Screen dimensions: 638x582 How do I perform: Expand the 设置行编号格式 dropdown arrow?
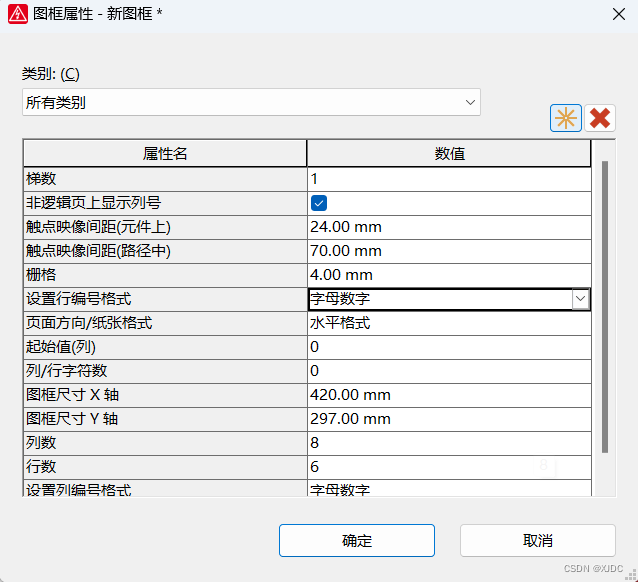(x=580, y=299)
